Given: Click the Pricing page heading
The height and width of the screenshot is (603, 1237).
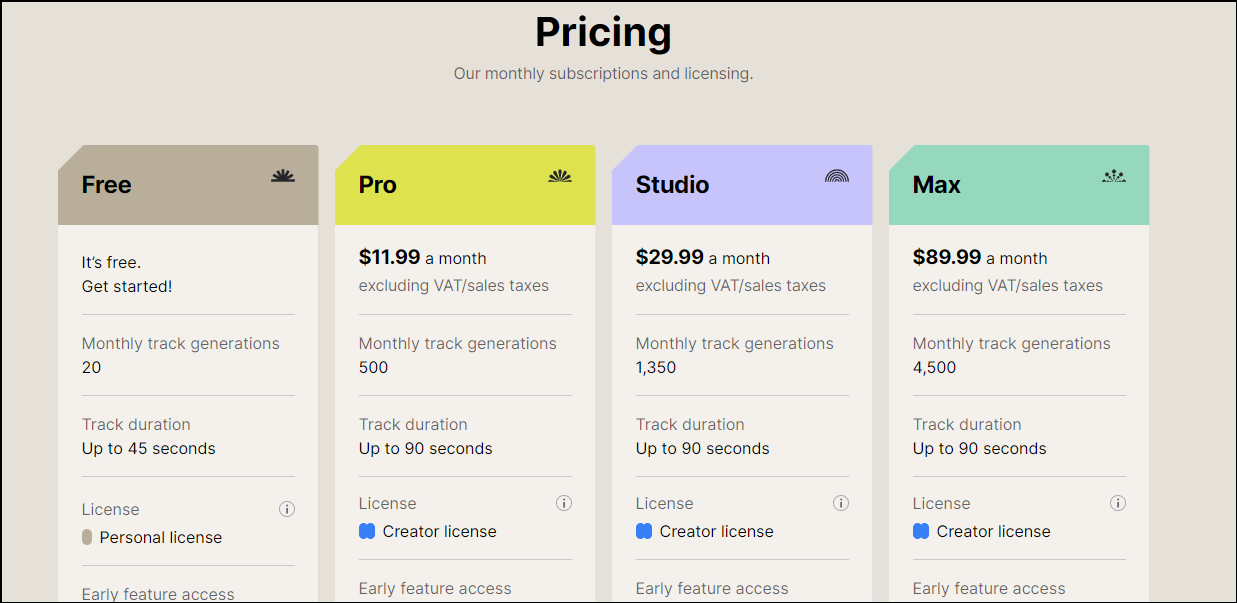Looking at the screenshot, I should point(603,32).
